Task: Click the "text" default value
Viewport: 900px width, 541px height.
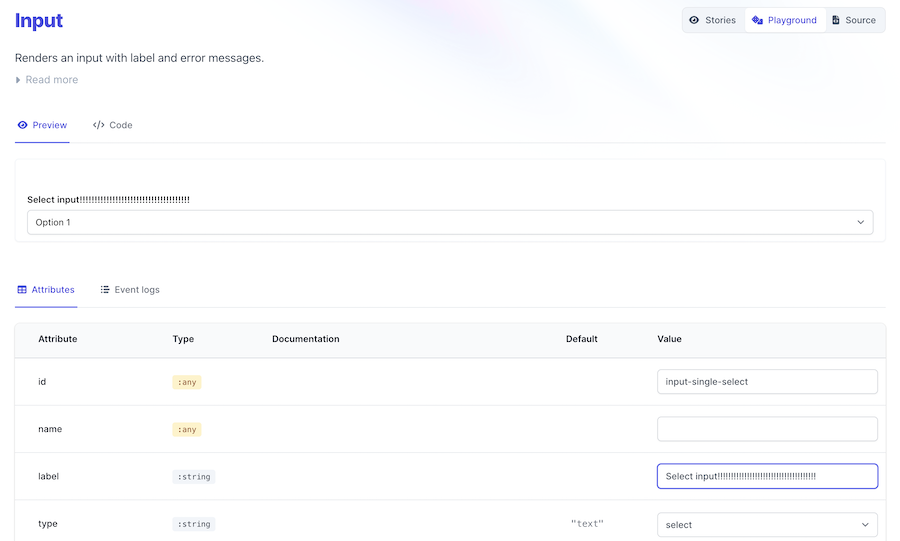Action: pos(587,523)
